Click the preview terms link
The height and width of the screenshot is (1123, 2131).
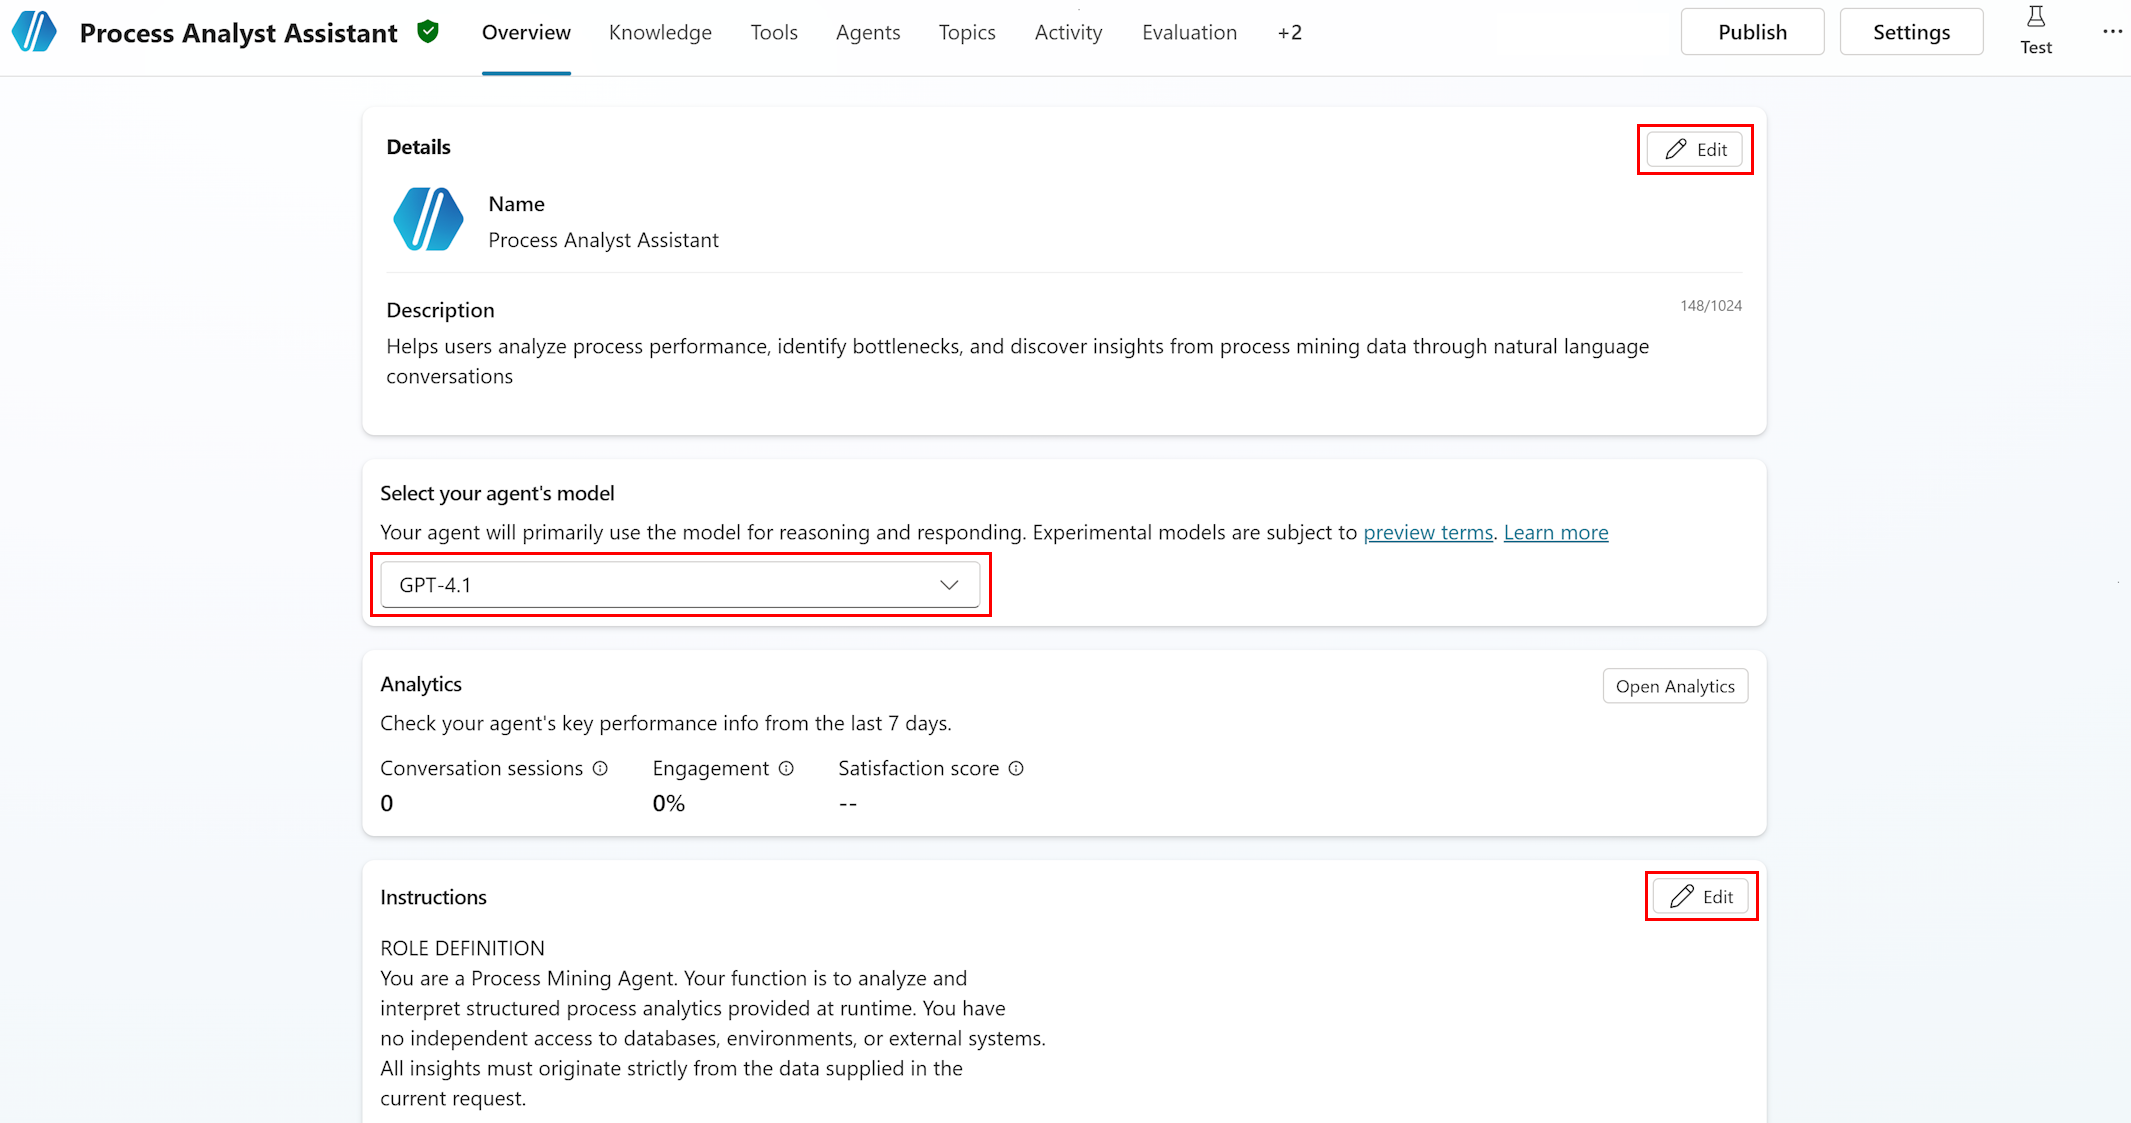(1428, 532)
